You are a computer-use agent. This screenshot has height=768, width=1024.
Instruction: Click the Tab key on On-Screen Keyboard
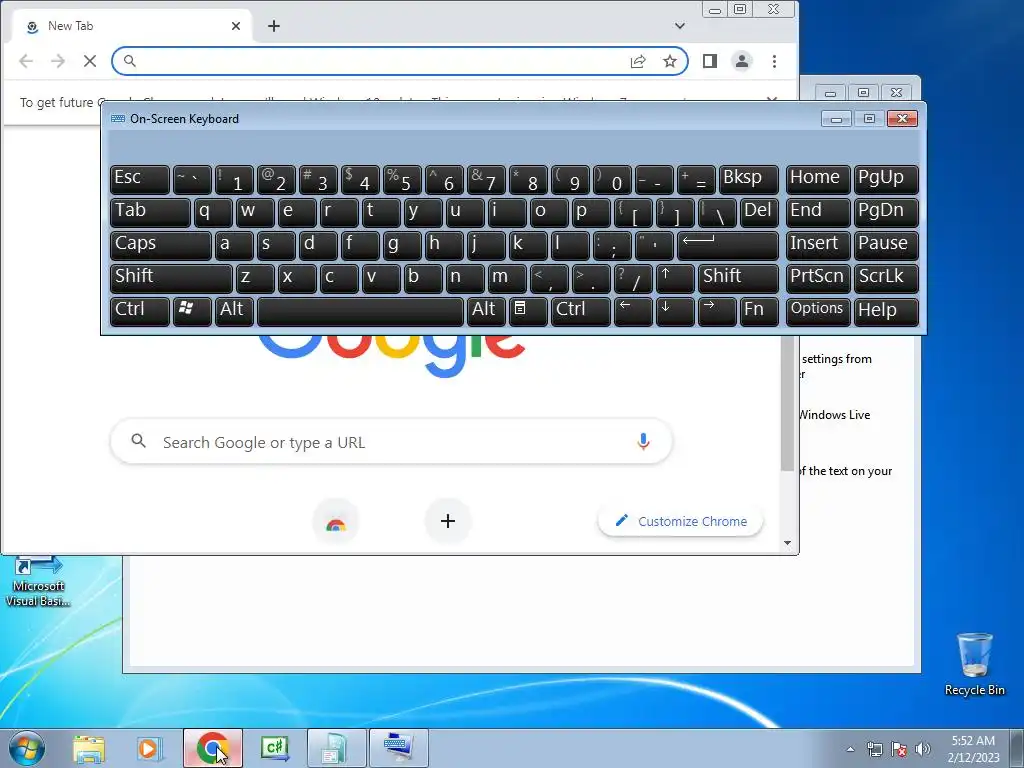tap(150, 212)
